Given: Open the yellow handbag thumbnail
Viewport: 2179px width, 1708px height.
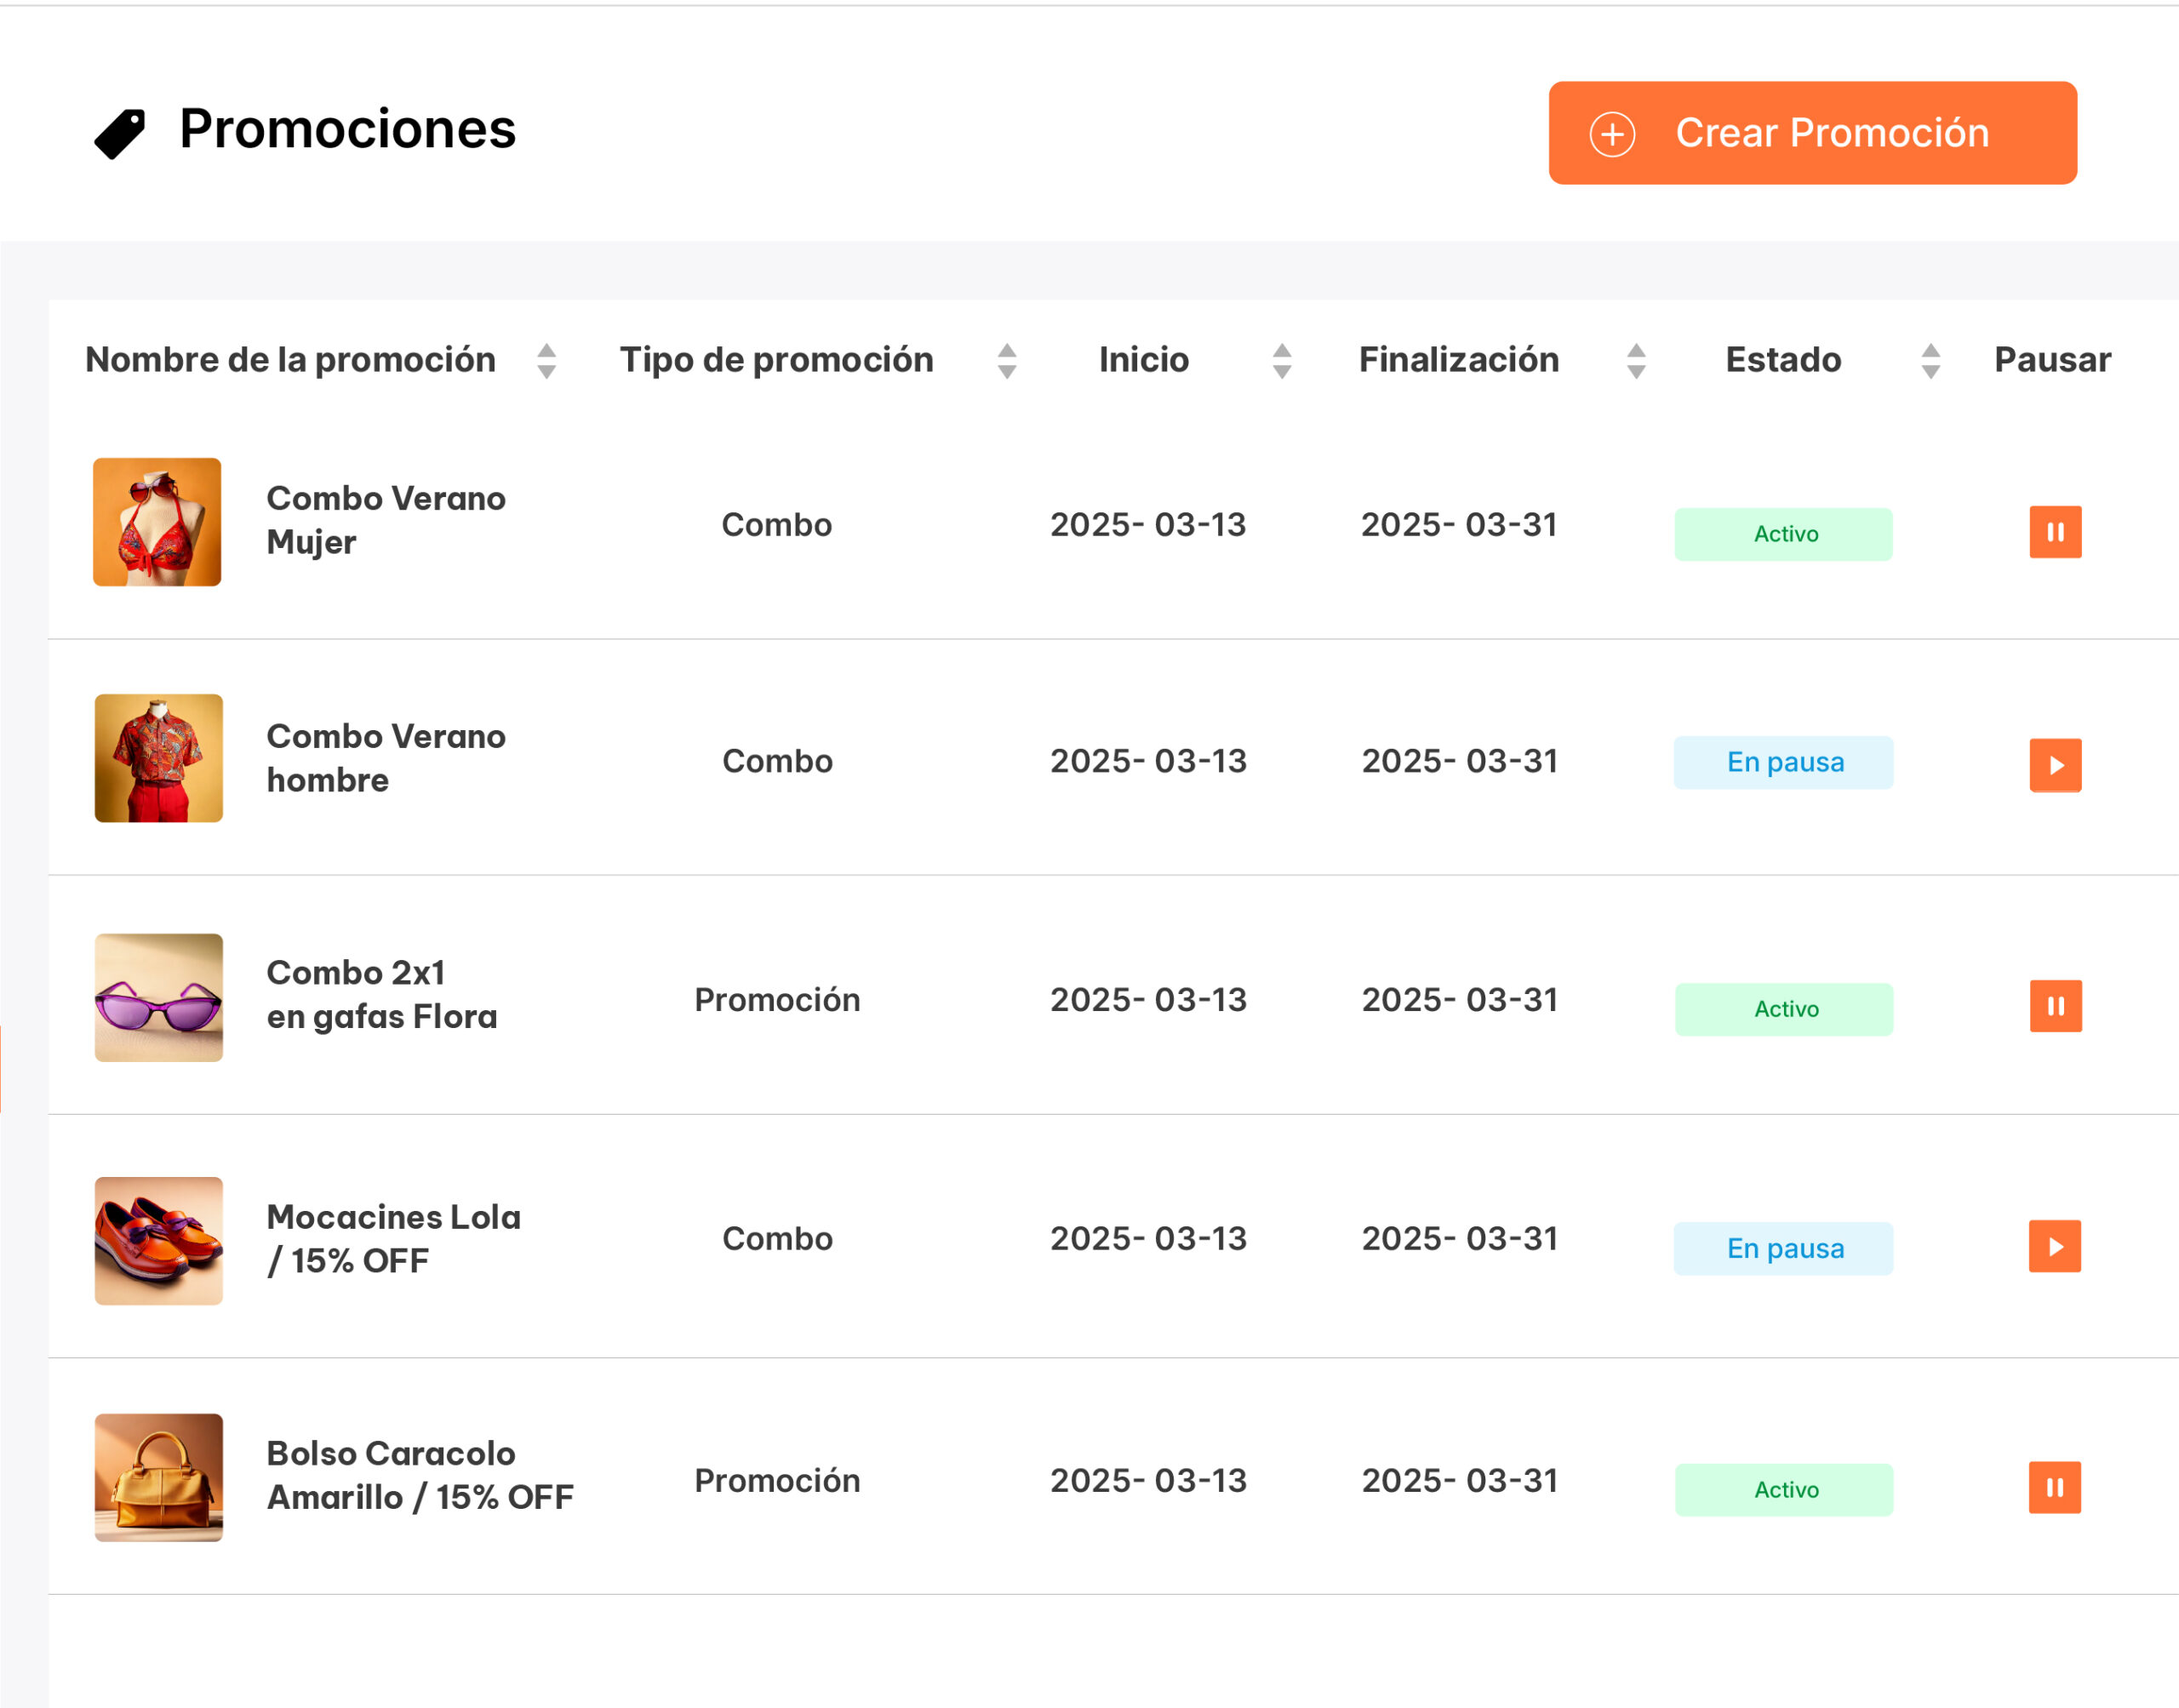Looking at the screenshot, I should (x=159, y=1478).
